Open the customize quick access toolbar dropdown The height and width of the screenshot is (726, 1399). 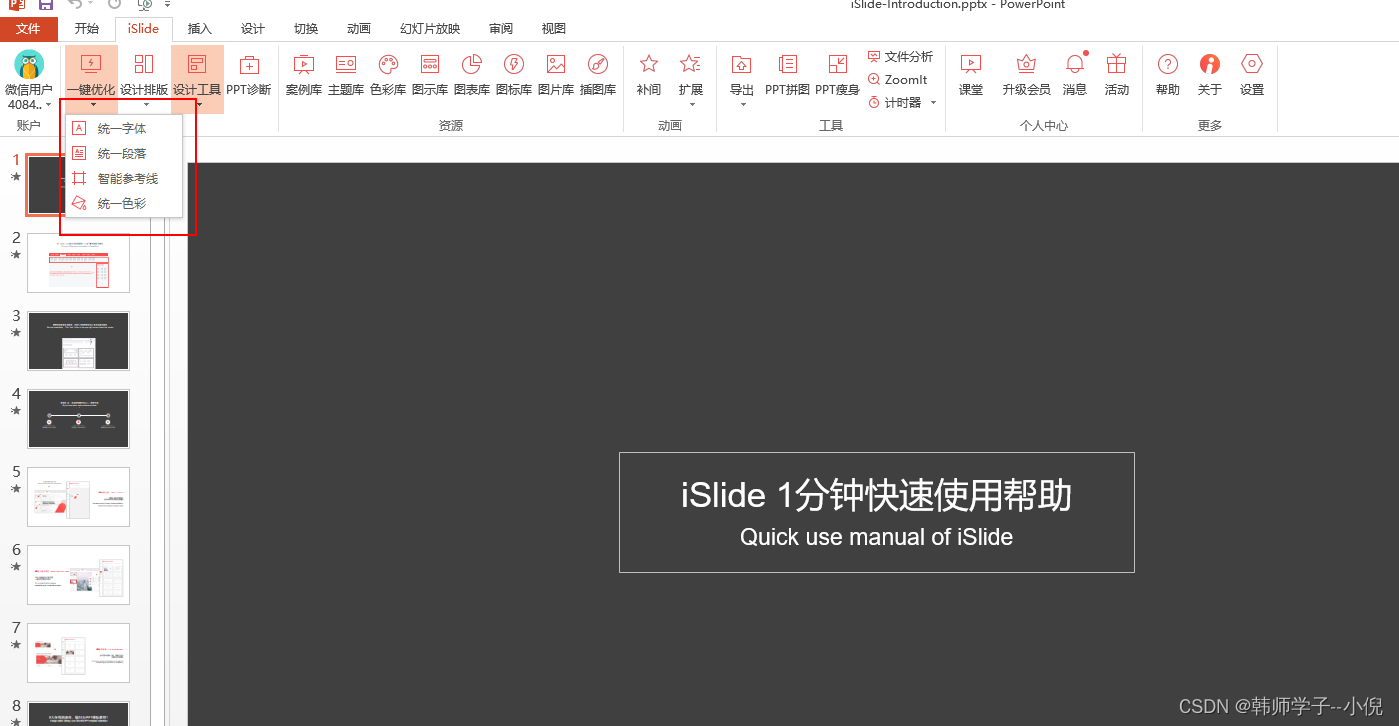click(168, 5)
